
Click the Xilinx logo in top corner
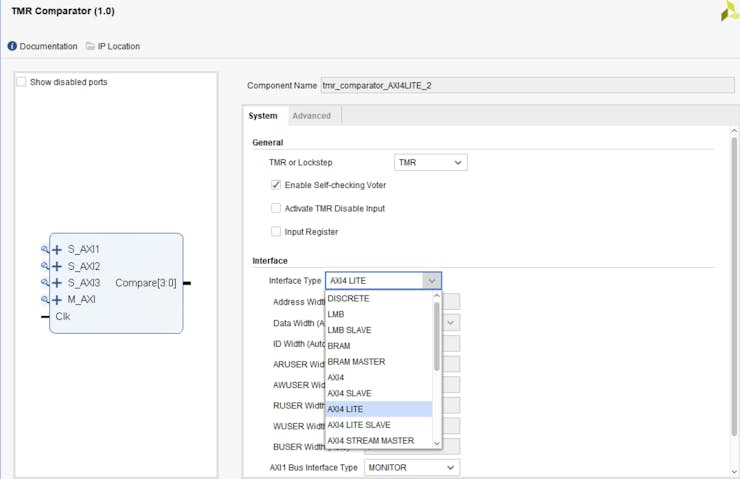coord(729,12)
